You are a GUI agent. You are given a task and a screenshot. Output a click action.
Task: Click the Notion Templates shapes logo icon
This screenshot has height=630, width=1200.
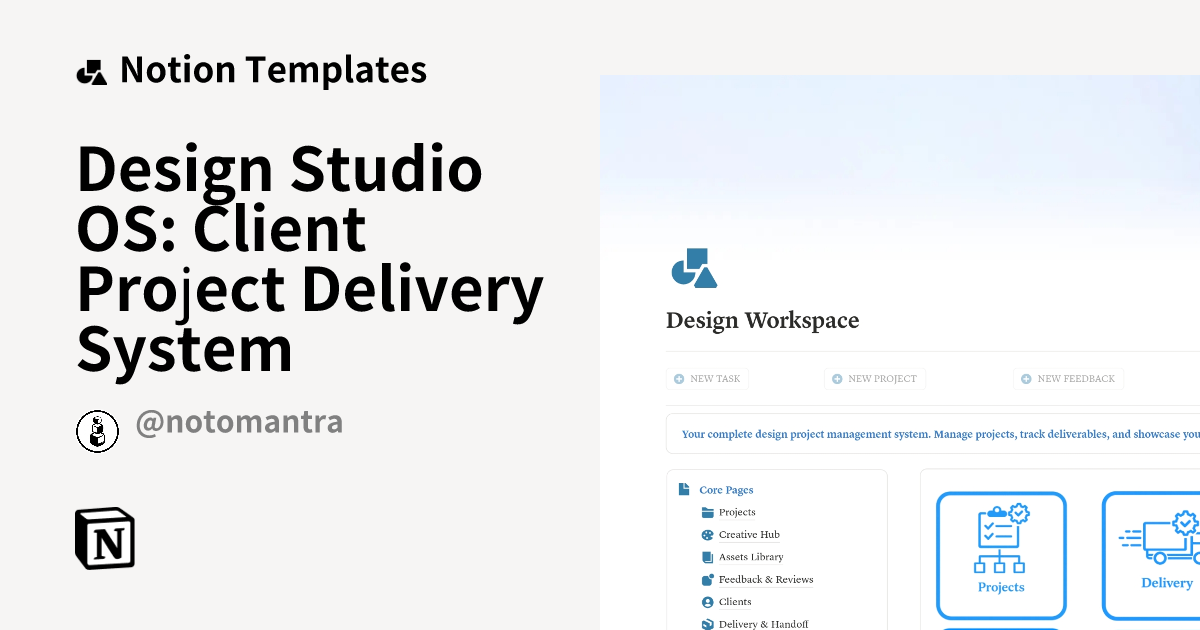tap(92, 72)
